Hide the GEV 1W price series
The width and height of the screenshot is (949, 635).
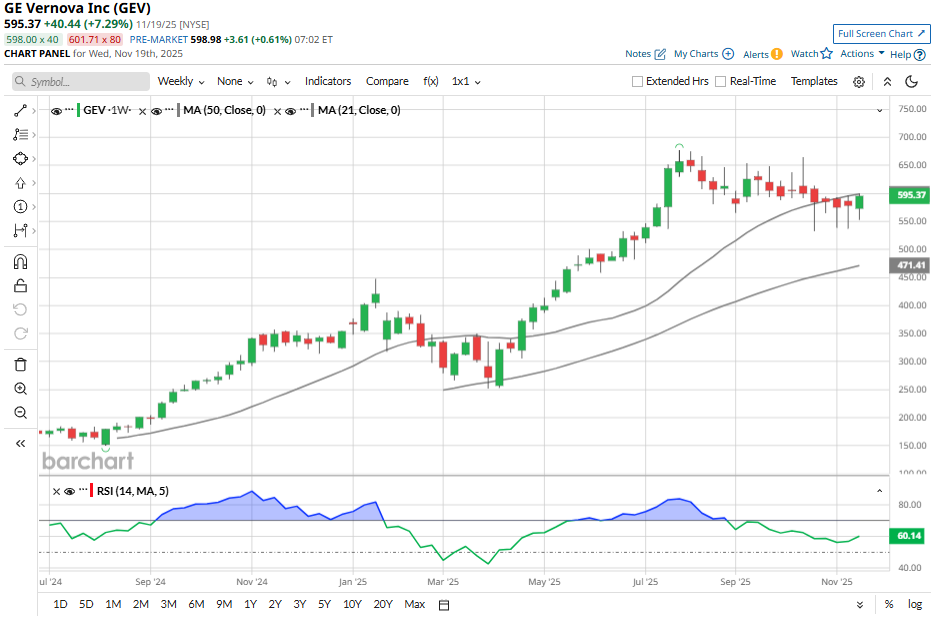pos(56,111)
